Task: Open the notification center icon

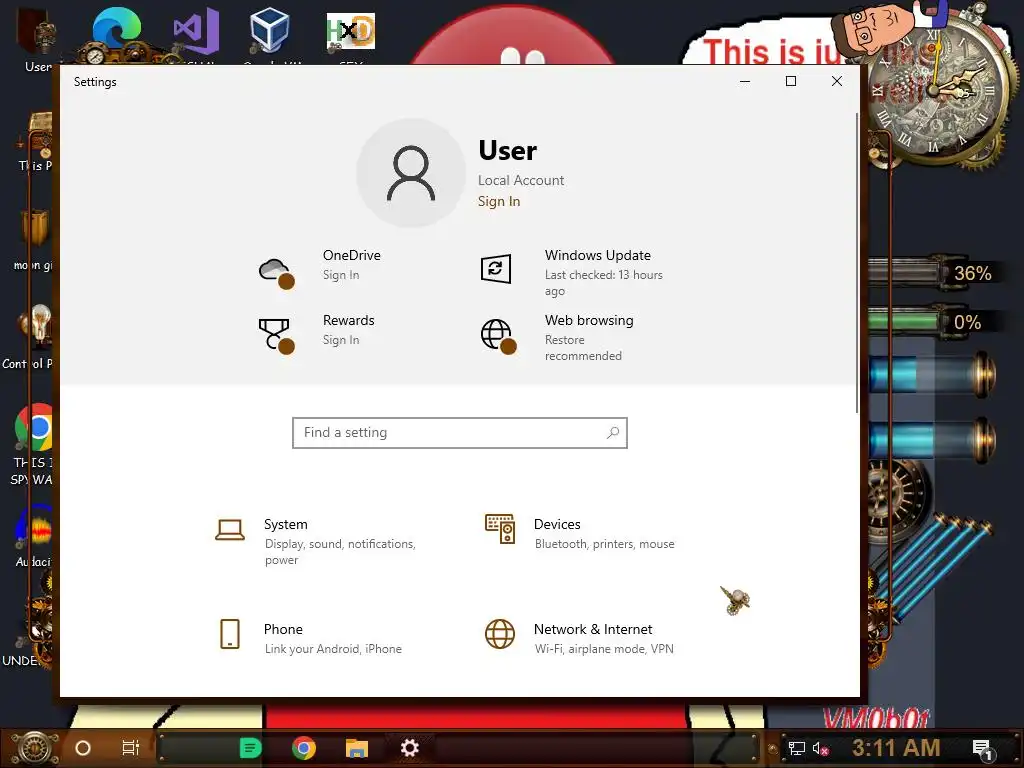Action: click(982, 750)
